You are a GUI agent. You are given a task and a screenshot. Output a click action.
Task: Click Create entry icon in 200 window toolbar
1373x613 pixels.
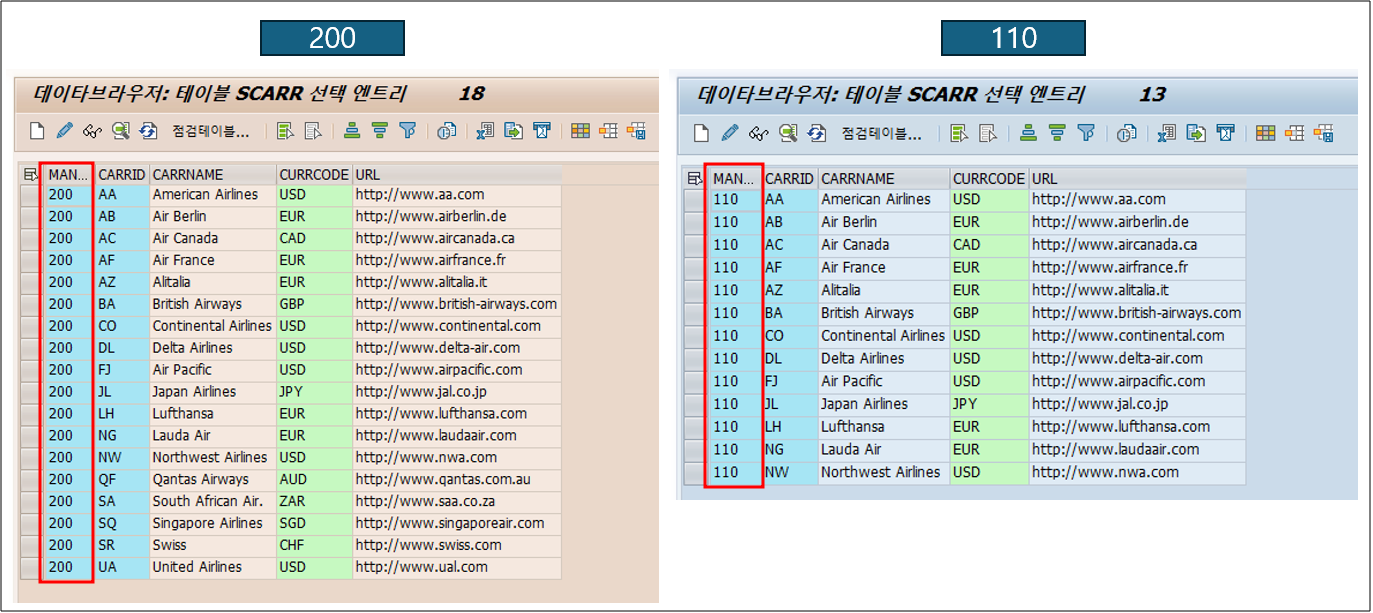(37, 131)
